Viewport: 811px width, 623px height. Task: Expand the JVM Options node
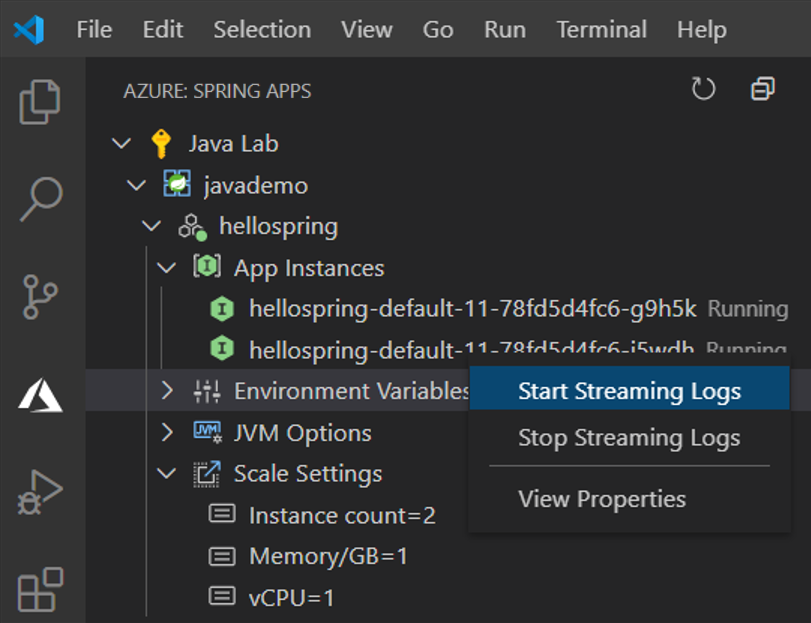point(167,432)
